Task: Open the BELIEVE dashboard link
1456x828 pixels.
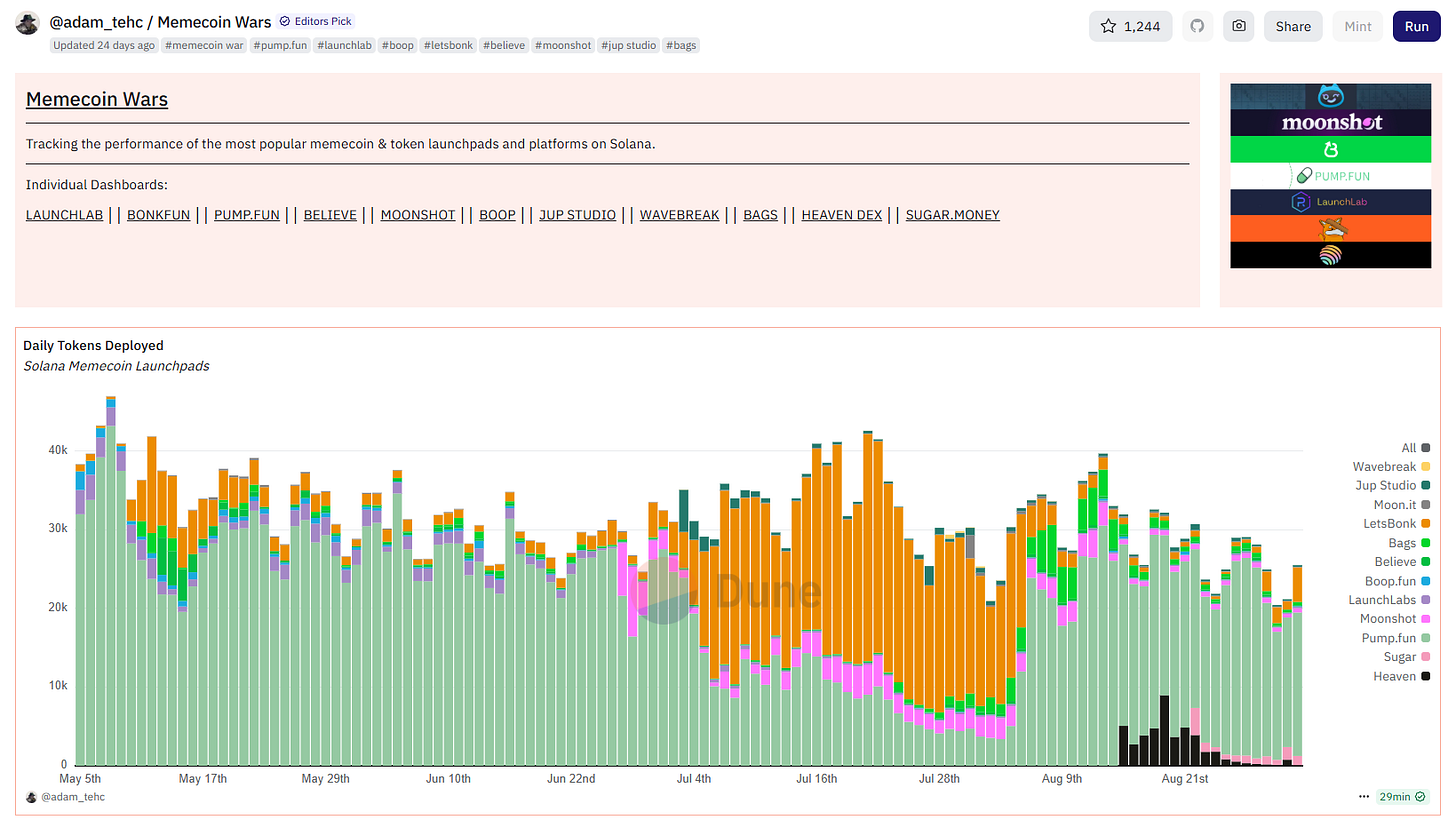Action: click(x=330, y=215)
